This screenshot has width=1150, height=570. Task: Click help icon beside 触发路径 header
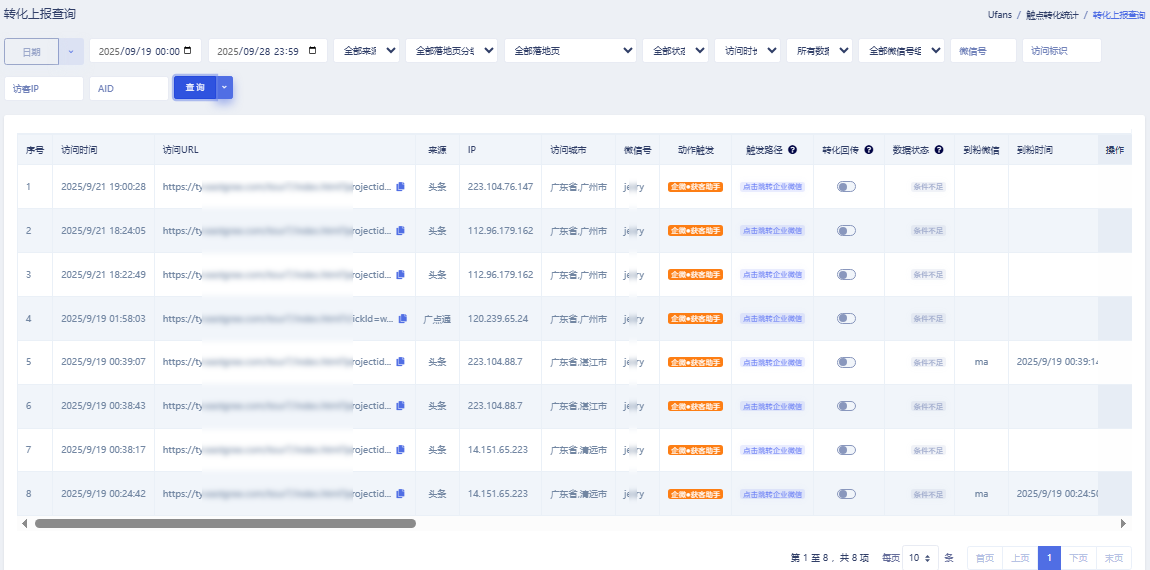tap(792, 150)
